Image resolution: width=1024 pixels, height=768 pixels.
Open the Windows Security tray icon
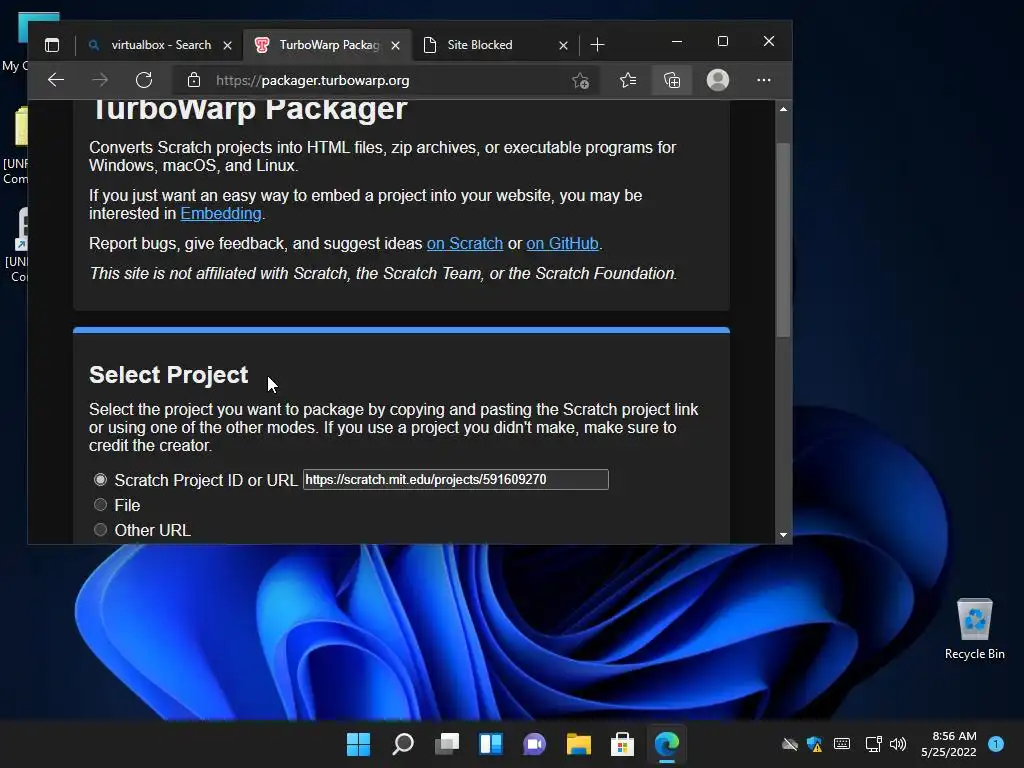(x=814, y=744)
